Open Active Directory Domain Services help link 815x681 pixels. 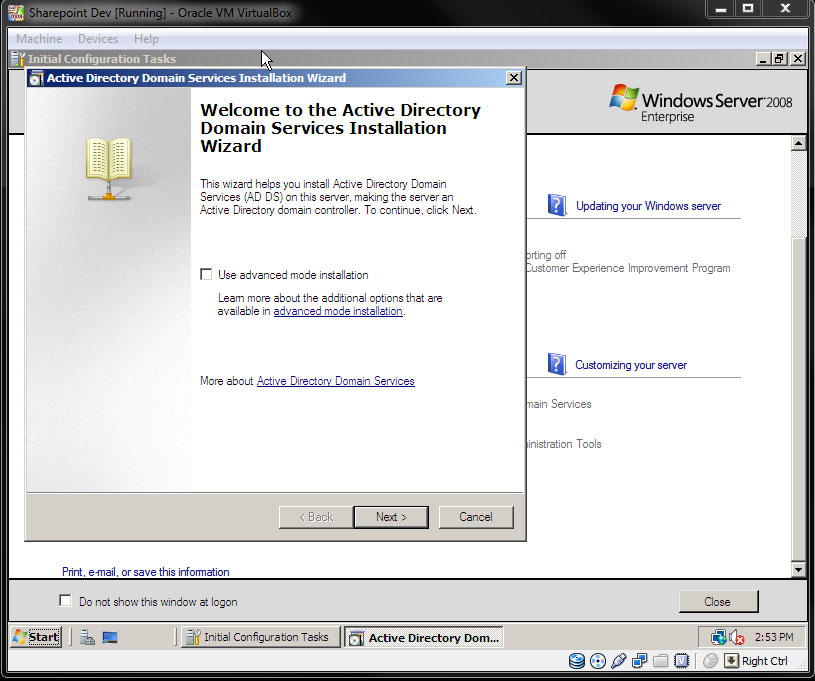[x=336, y=381]
